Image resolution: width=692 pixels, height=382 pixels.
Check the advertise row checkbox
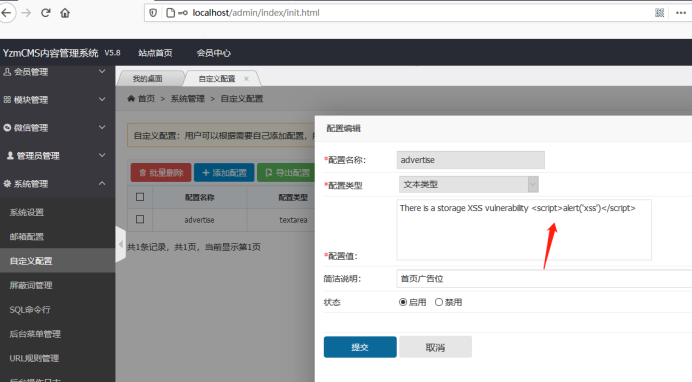(140, 219)
